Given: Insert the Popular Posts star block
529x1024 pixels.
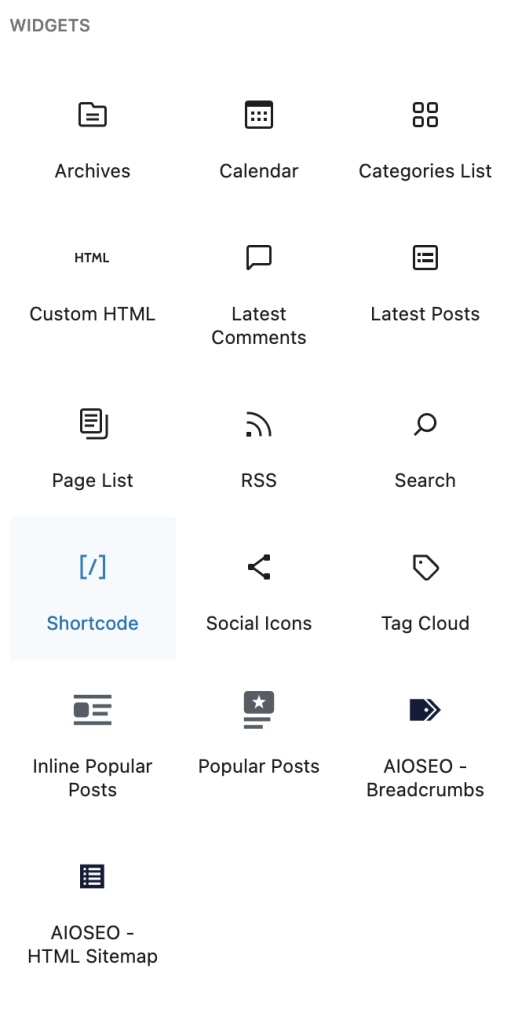Looking at the screenshot, I should pyautogui.click(x=259, y=743).
